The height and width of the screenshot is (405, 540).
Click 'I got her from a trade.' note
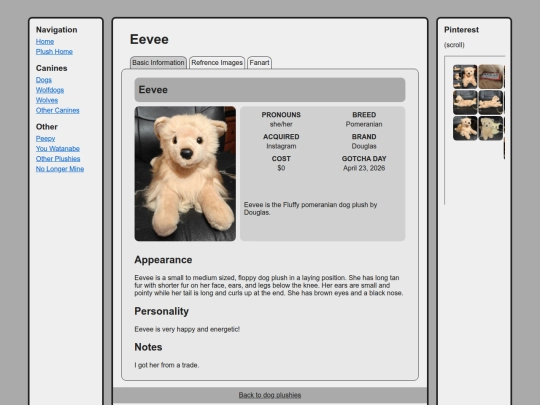(167, 365)
